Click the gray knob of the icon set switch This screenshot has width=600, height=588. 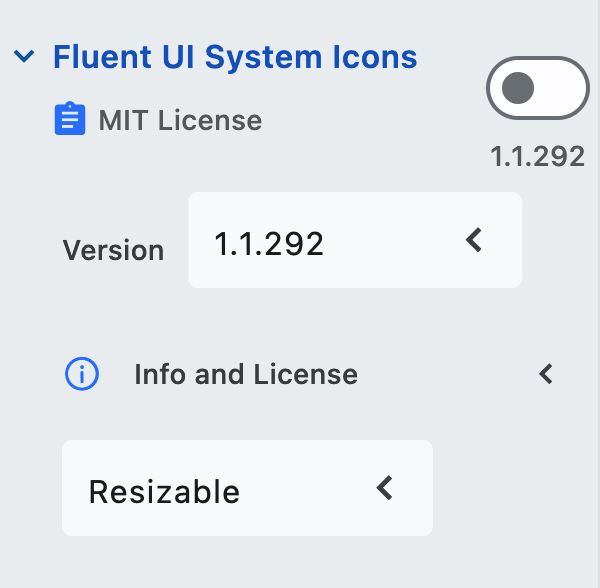[518, 88]
